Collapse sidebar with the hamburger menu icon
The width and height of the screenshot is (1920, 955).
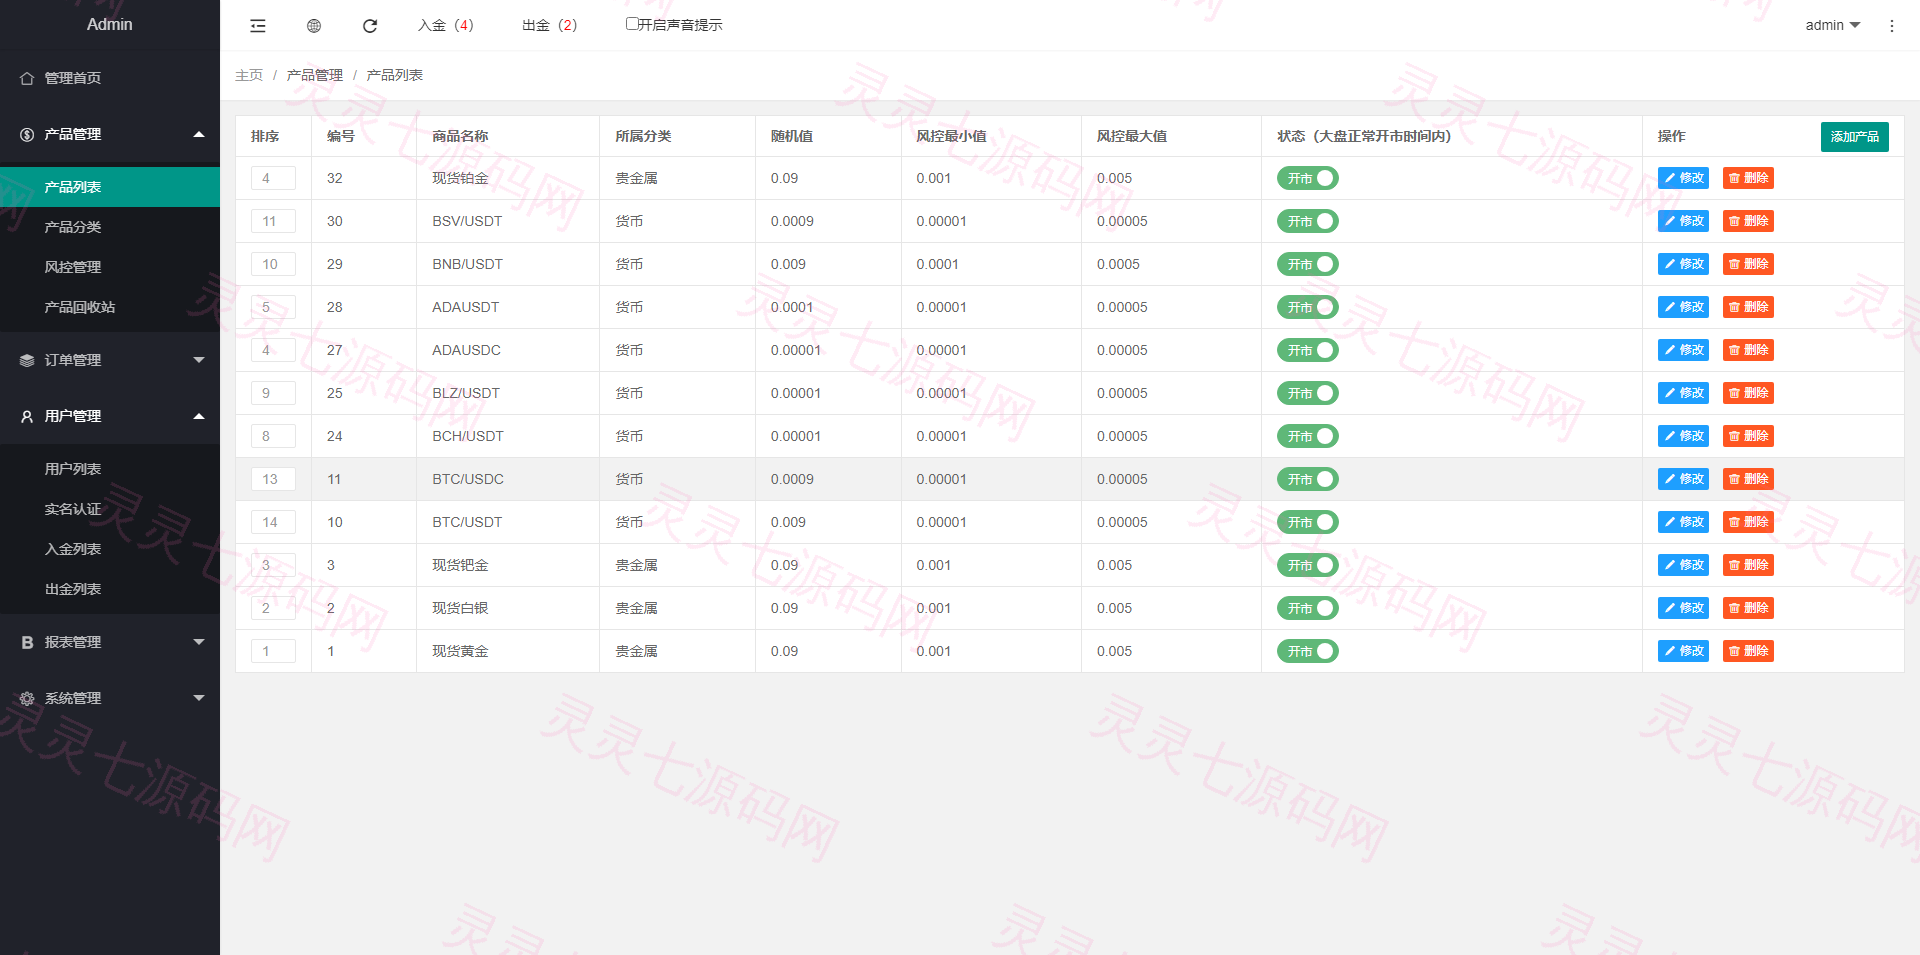[x=258, y=26]
